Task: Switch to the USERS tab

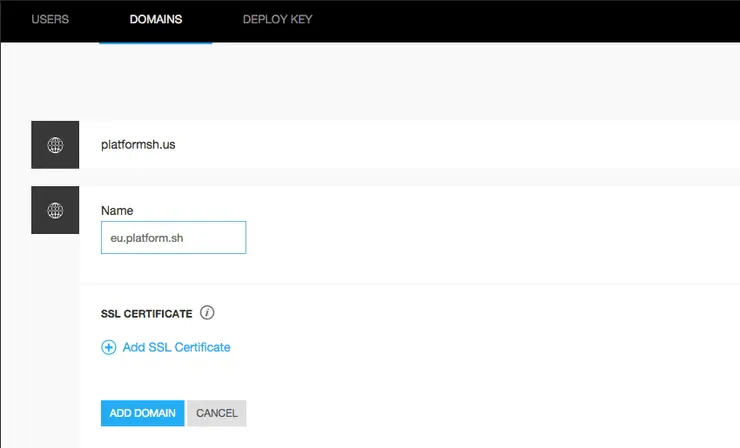Action: tap(50, 19)
